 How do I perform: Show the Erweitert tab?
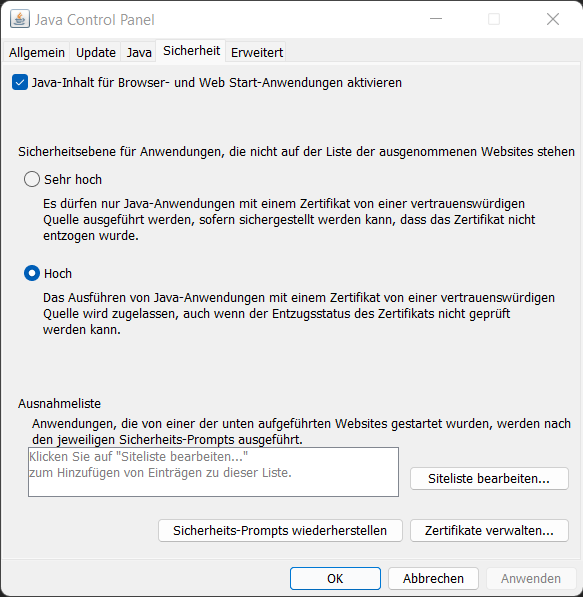pos(256,52)
